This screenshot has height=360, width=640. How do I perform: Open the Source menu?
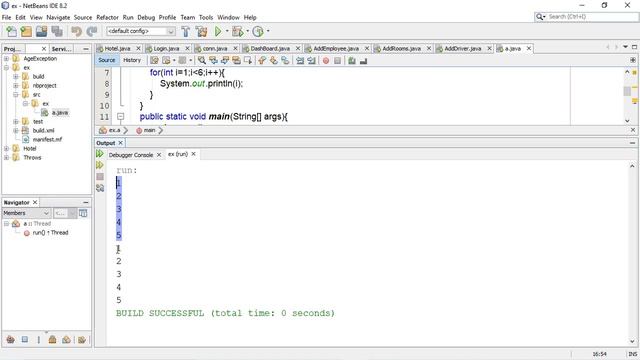pyautogui.click(x=83, y=17)
